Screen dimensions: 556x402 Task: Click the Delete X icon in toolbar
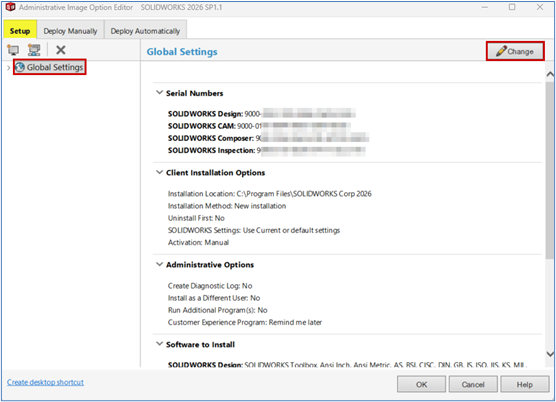point(61,50)
